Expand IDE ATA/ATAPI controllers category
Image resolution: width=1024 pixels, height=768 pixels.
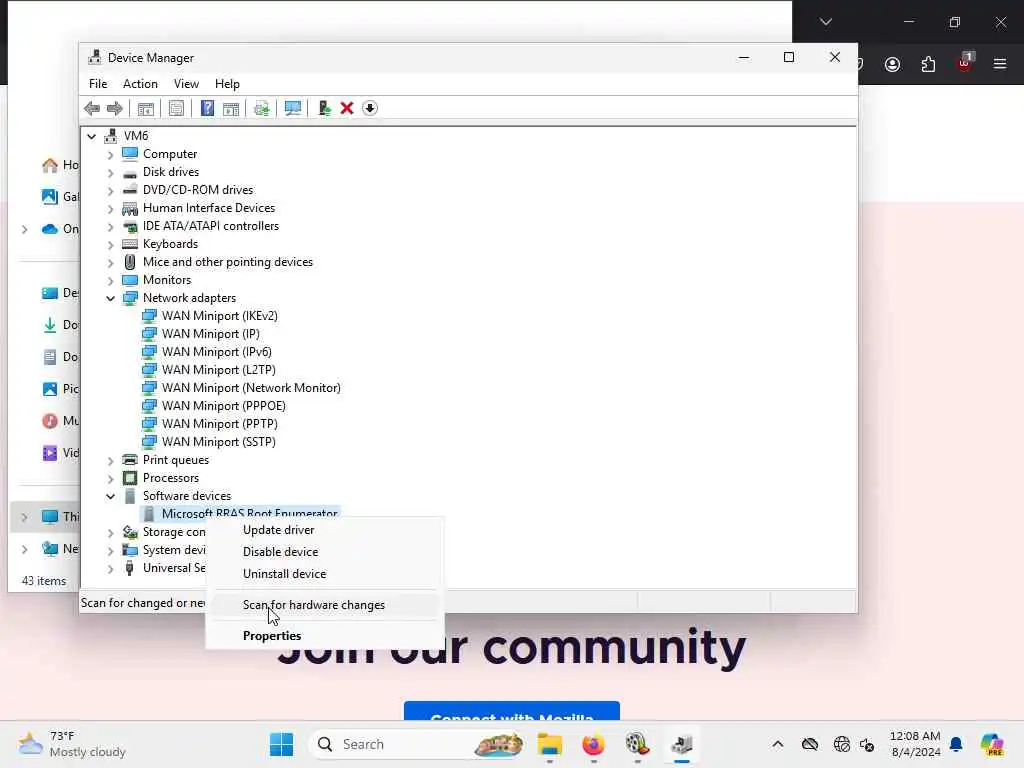coord(110,226)
